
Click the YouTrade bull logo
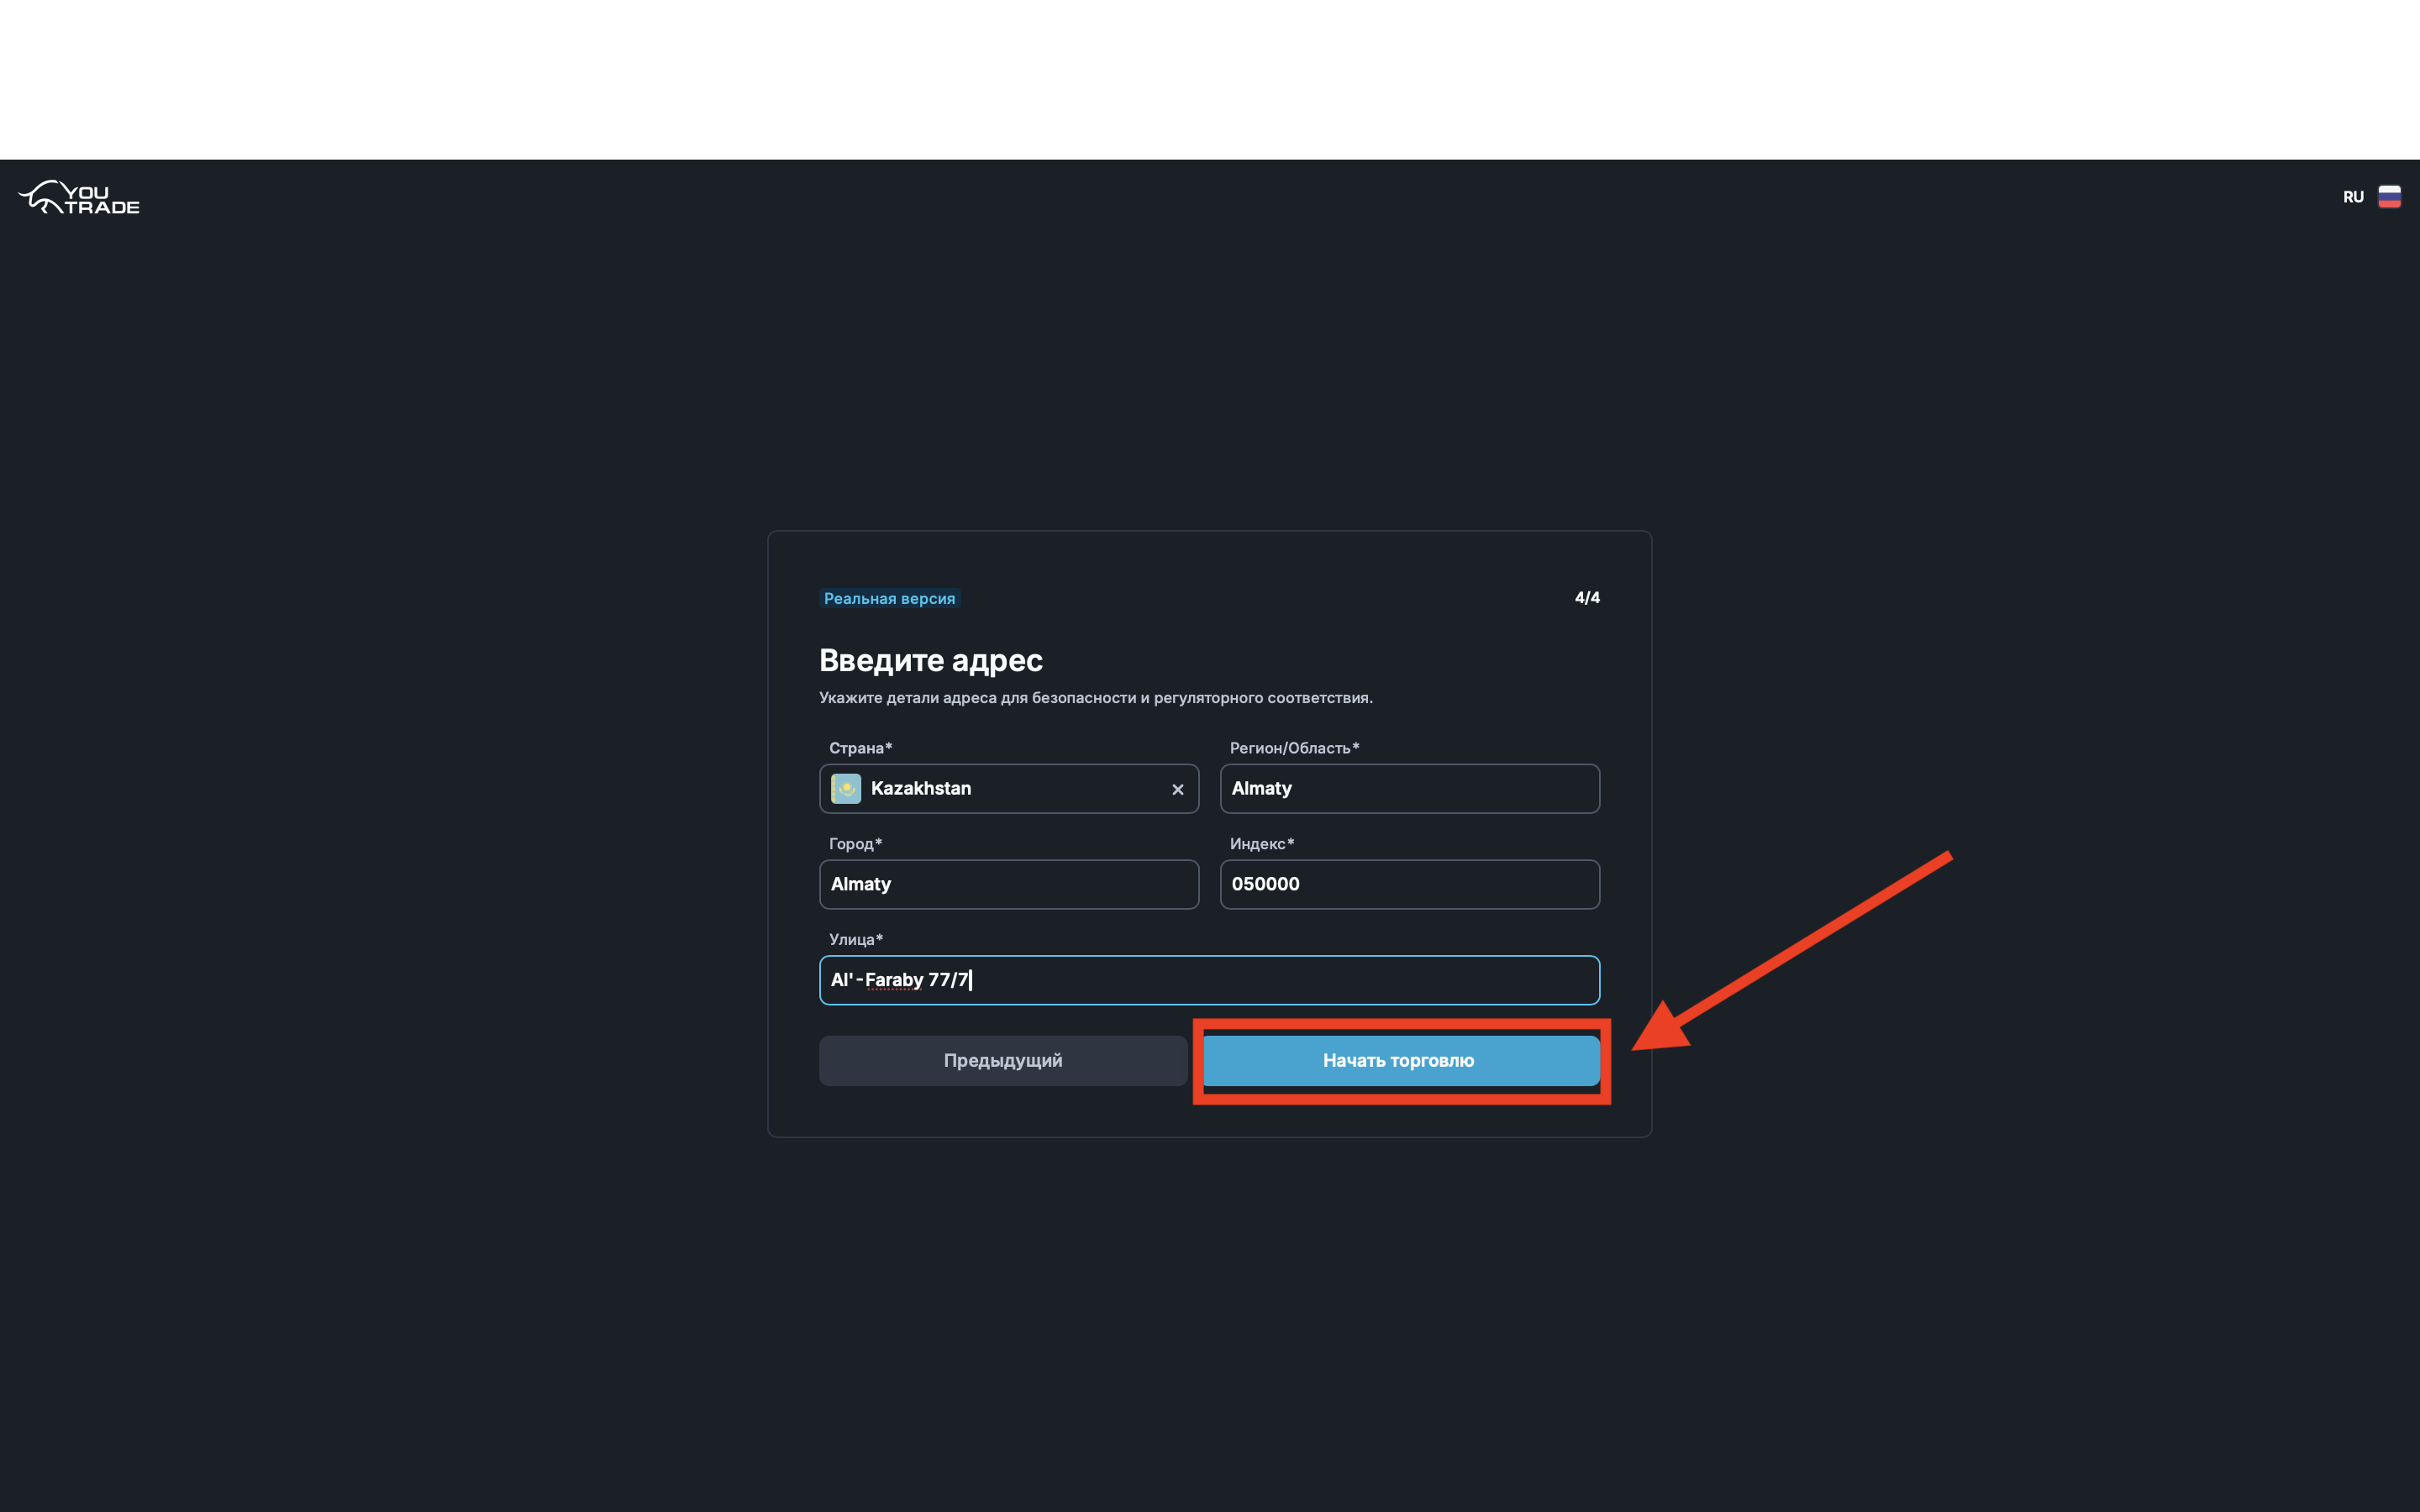tap(79, 198)
